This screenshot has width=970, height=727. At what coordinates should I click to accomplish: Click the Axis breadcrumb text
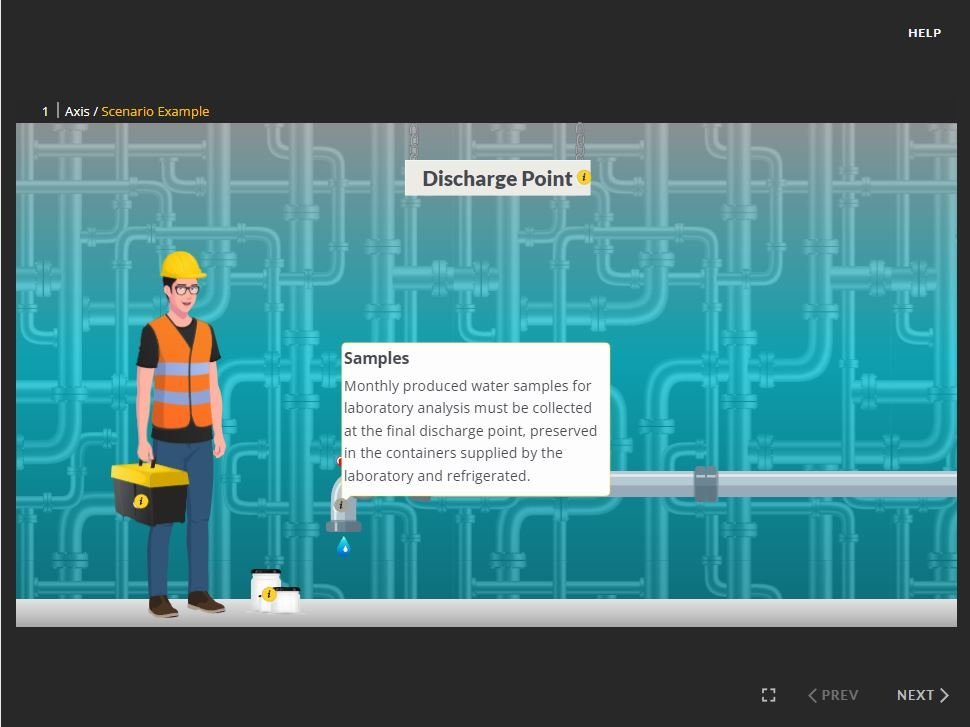(x=77, y=111)
